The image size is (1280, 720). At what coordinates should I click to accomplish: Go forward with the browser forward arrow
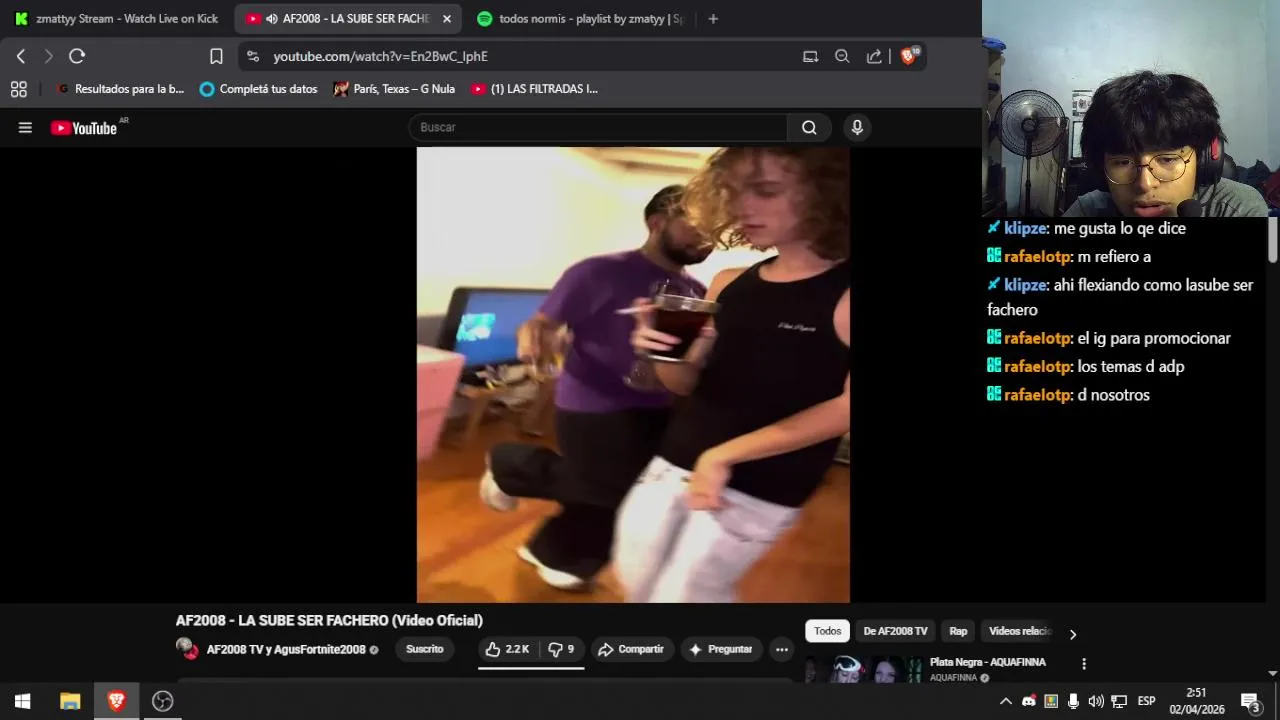(48, 56)
